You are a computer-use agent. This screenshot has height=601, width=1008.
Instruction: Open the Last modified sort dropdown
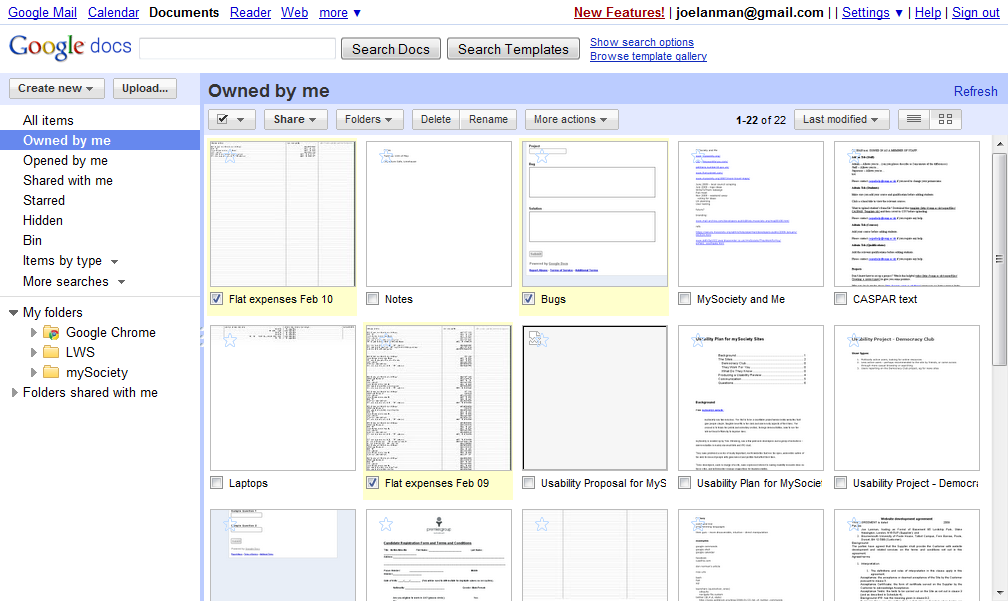tap(842, 119)
